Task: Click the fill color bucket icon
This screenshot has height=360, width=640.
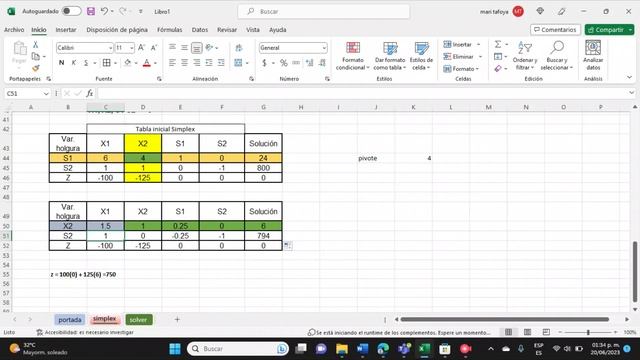Action: [127, 63]
